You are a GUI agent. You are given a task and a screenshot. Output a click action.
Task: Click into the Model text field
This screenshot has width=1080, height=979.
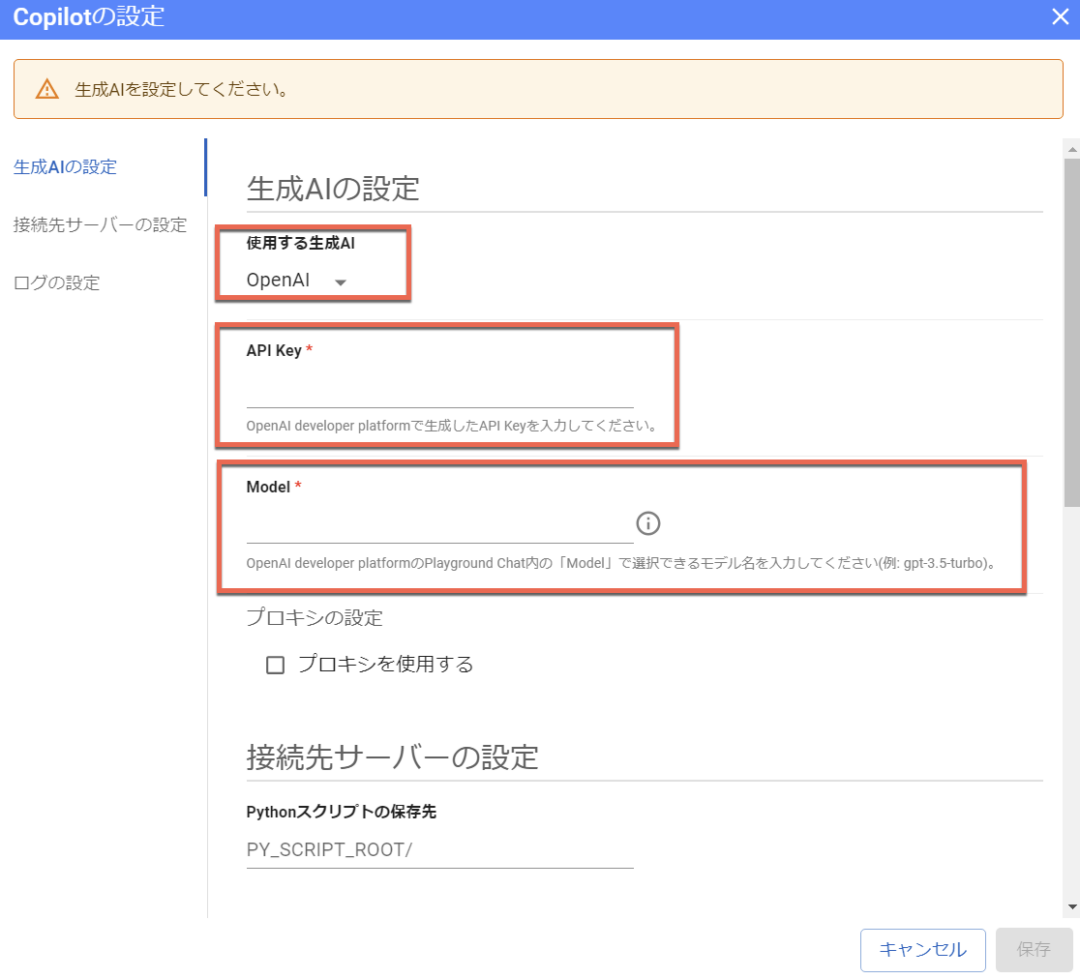440,525
